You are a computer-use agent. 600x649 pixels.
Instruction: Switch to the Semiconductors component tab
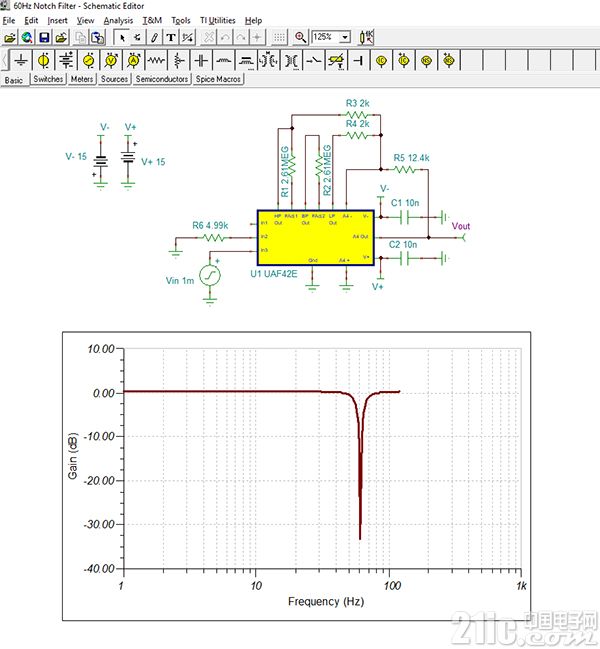[162, 79]
